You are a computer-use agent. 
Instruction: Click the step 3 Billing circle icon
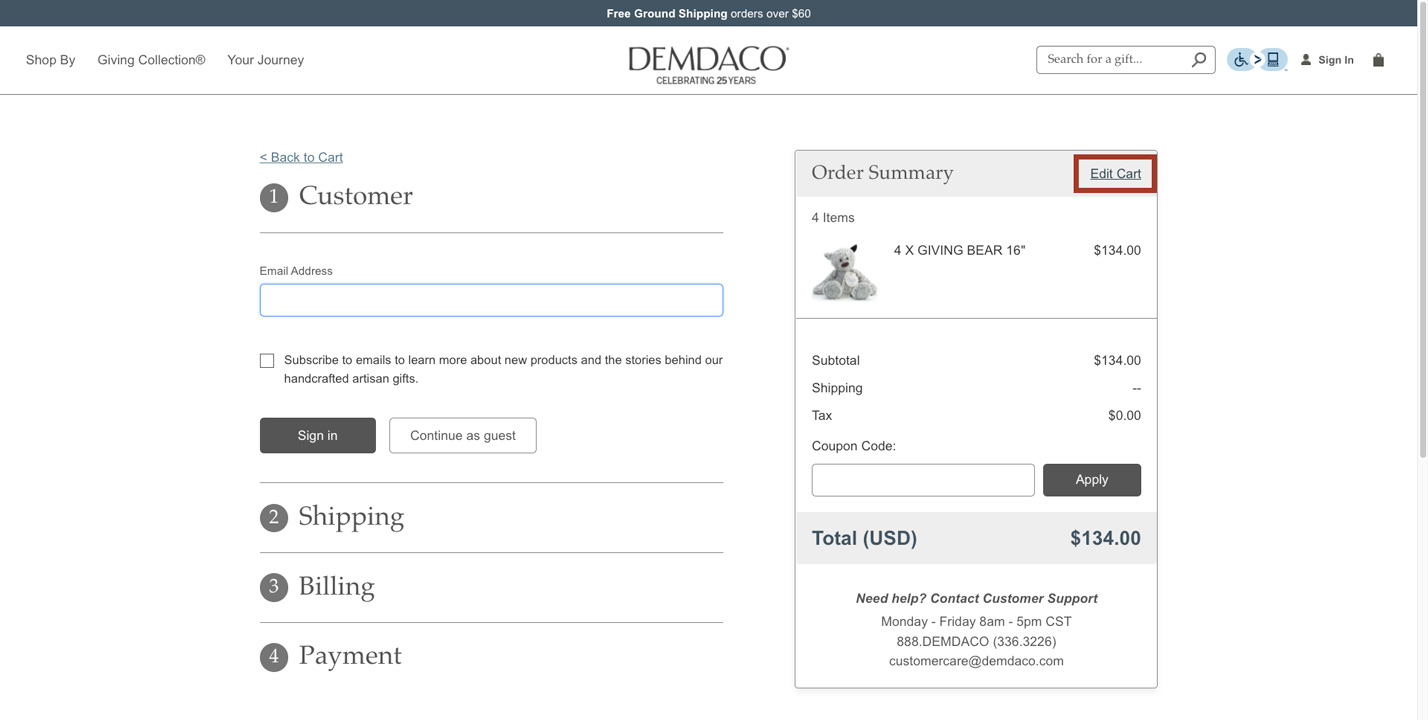pos(273,587)
